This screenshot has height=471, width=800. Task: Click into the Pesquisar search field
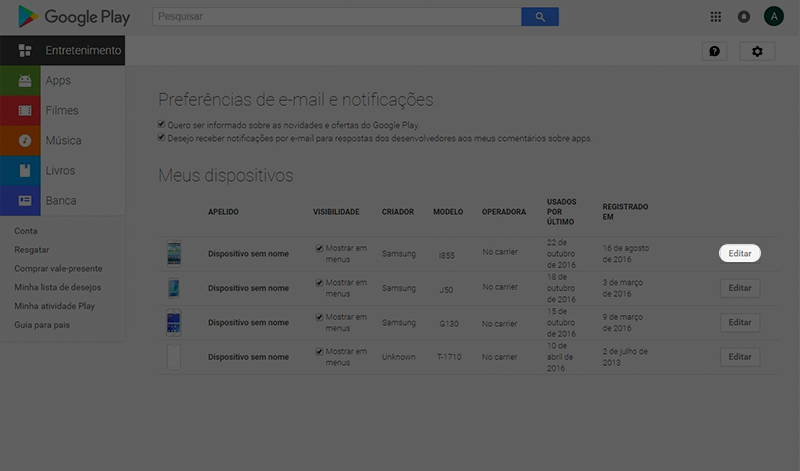tap(336, 17)
